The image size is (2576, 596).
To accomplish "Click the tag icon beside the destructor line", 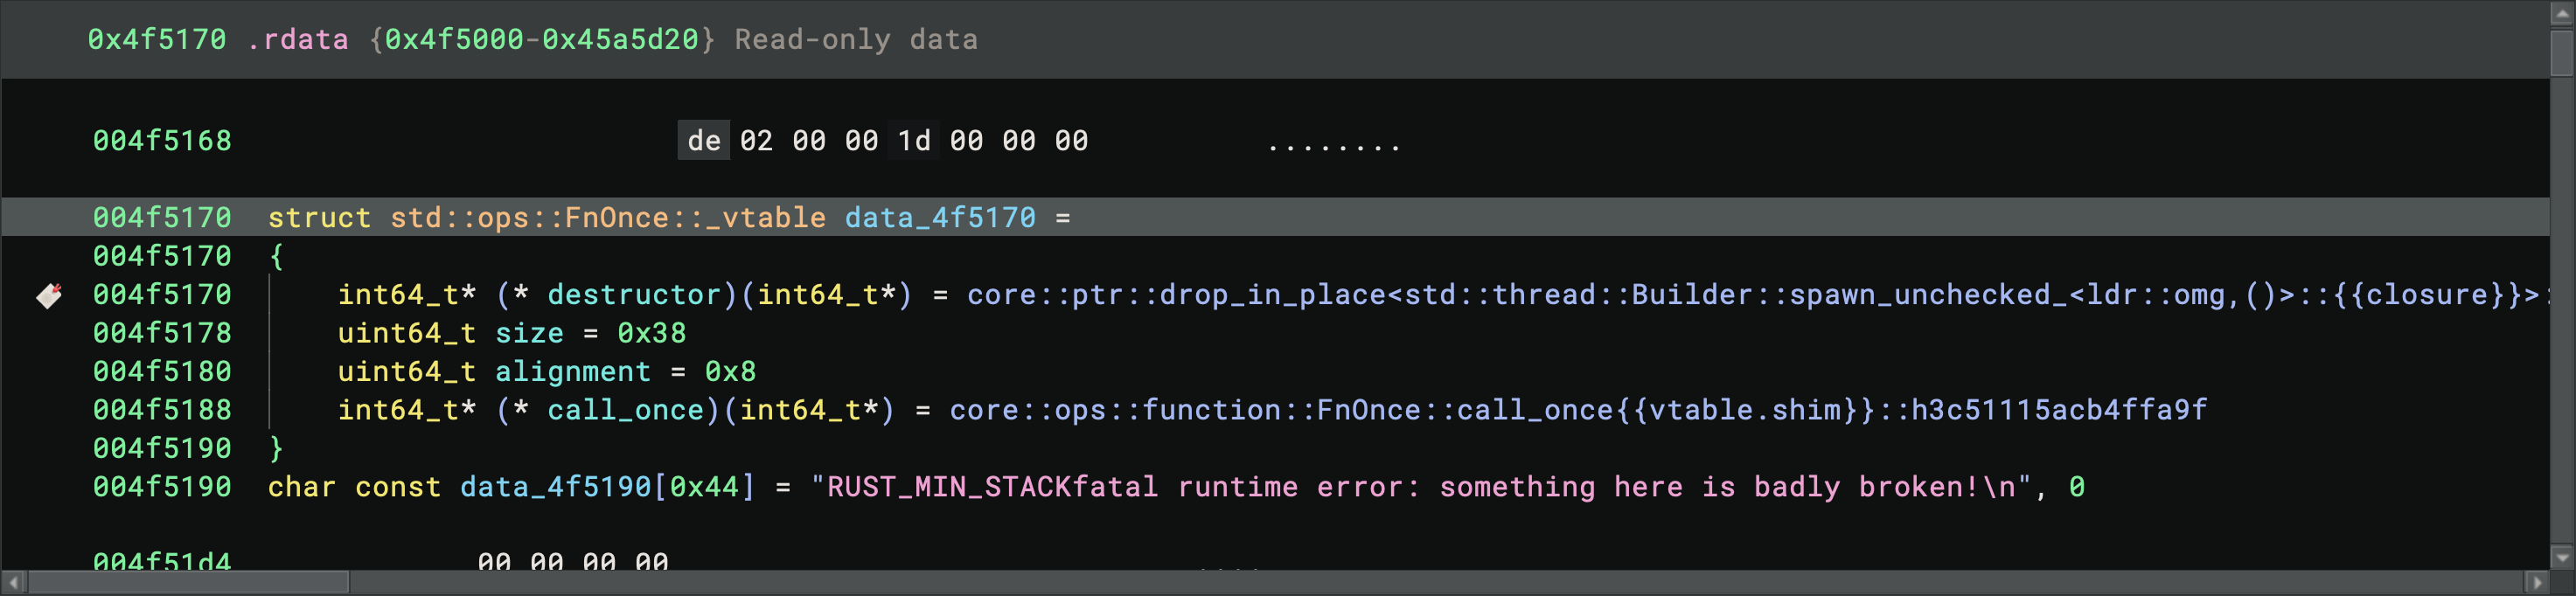I will tap(49, 295).
